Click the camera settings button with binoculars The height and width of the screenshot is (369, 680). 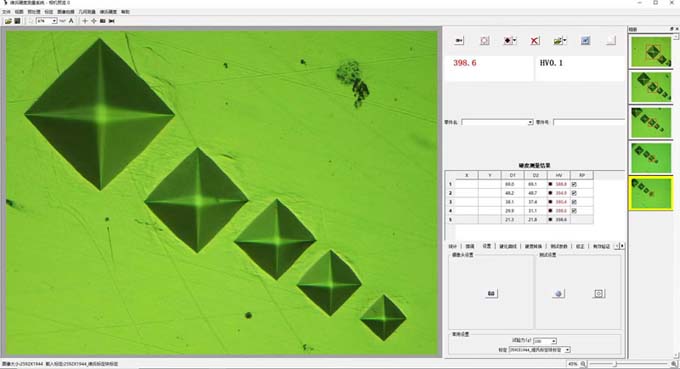(491, 294)
